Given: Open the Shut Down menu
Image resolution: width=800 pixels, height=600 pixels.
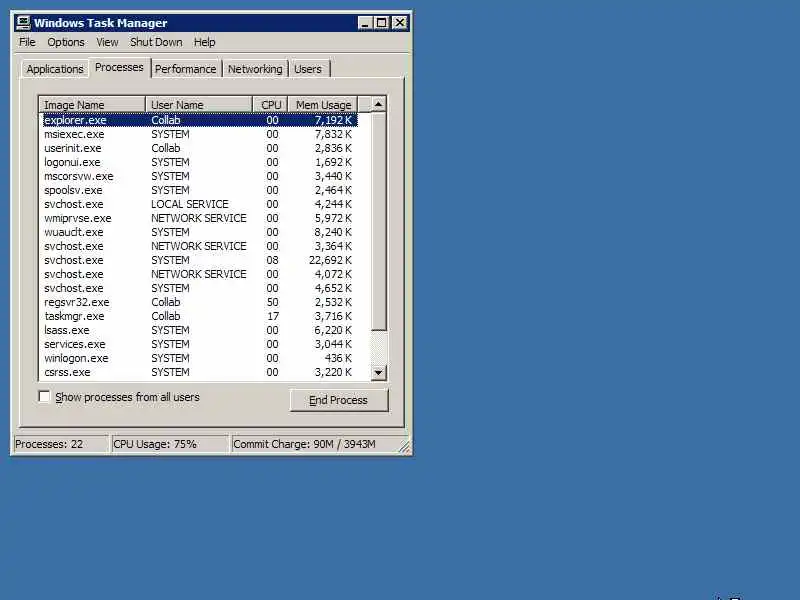Looking at the screenshot, I should click(156, 42).
